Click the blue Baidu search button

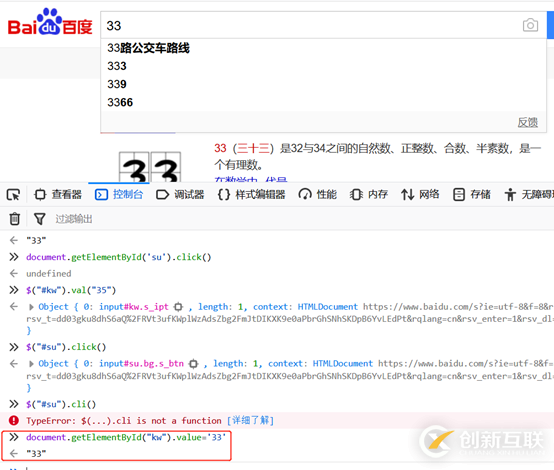[550, 25]
